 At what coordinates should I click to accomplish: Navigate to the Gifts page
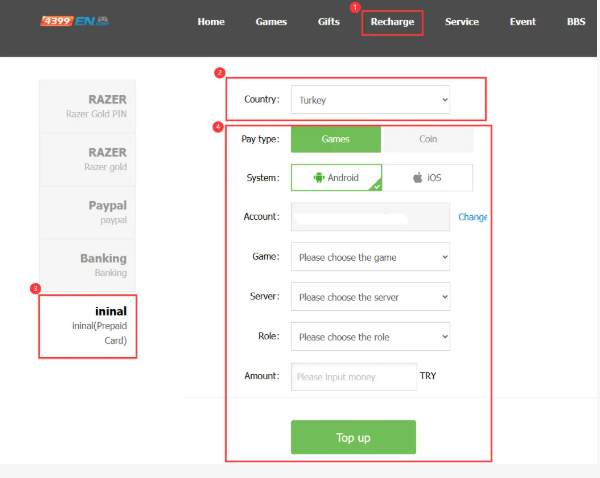point(329,22)
